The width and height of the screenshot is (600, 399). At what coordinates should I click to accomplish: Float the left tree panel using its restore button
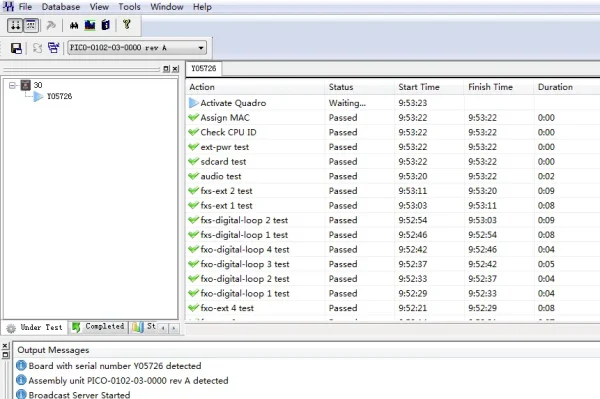pos(166,69)
